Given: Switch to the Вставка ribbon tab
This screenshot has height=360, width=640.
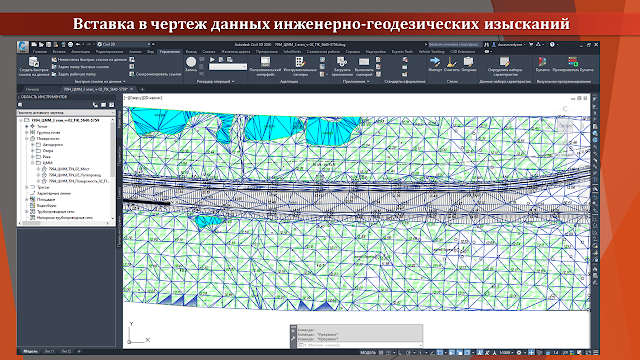Looking at the screenshot, I should pos(59,52).
